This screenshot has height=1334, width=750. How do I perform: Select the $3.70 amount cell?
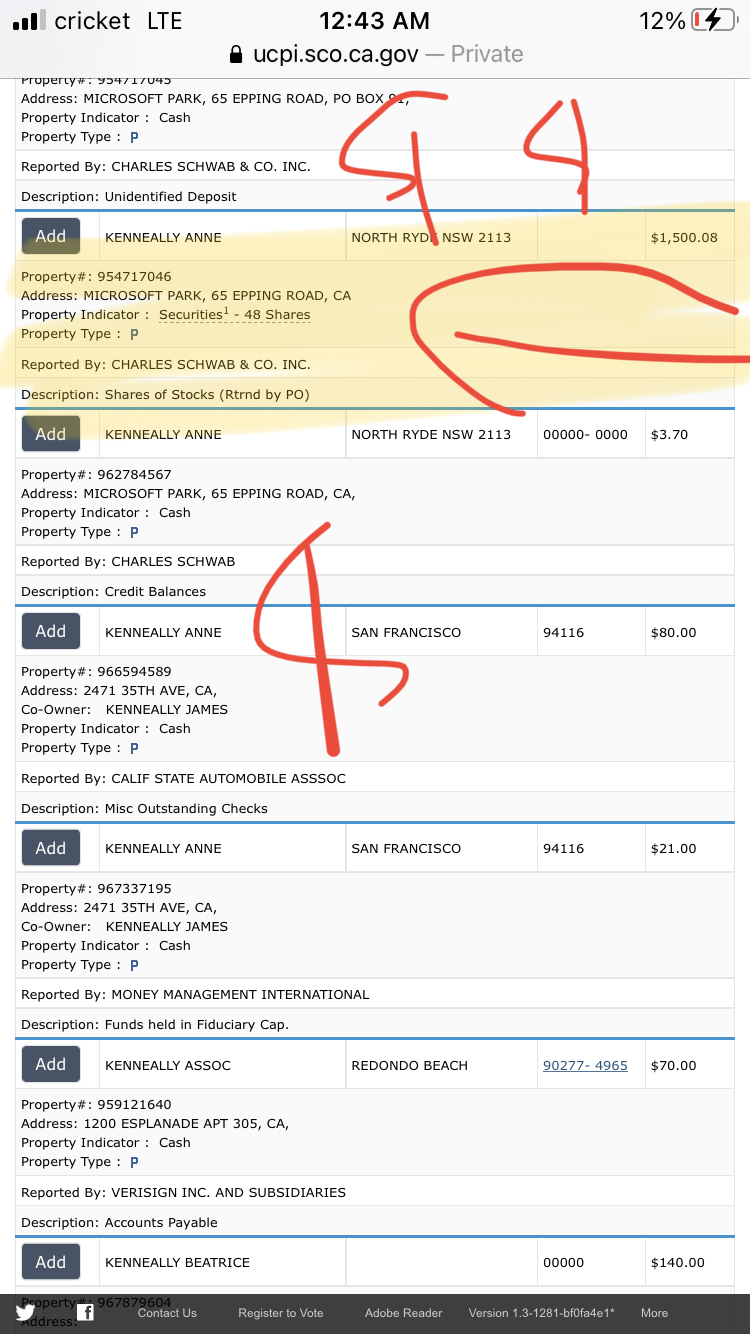pyautogui.click(x=689, y=434)
